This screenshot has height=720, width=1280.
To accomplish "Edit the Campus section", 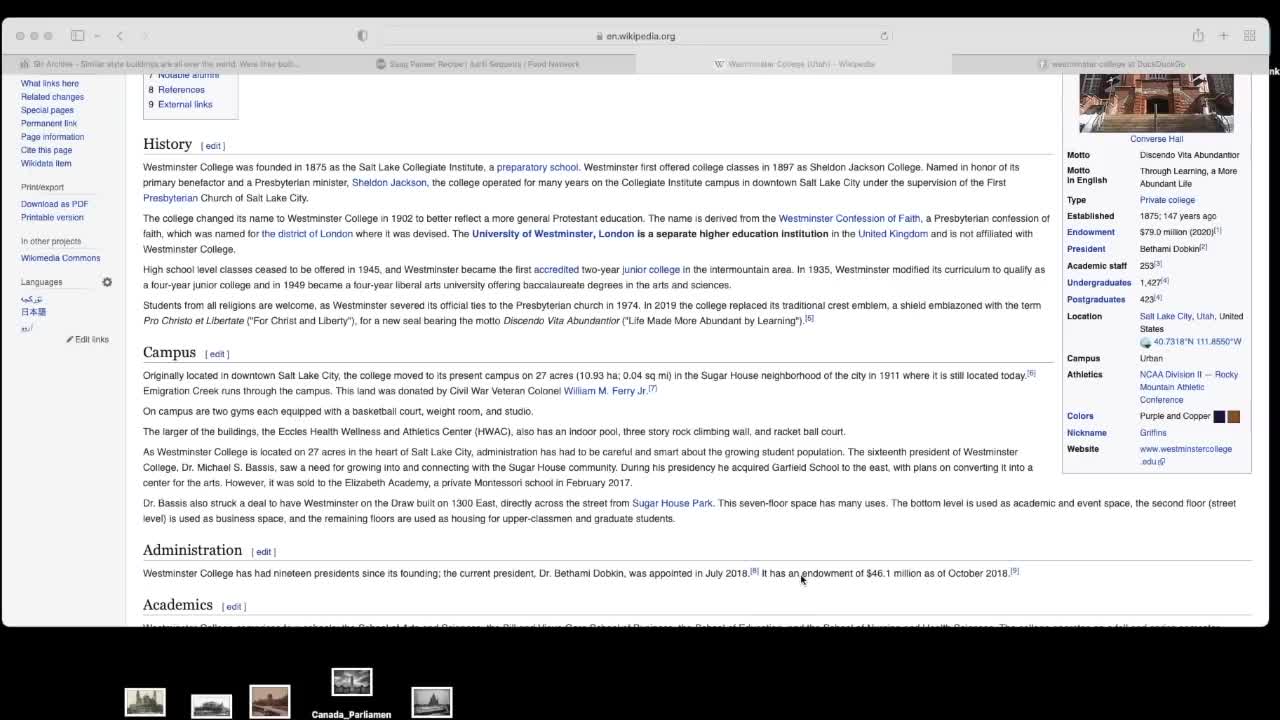I will point(217,354).
